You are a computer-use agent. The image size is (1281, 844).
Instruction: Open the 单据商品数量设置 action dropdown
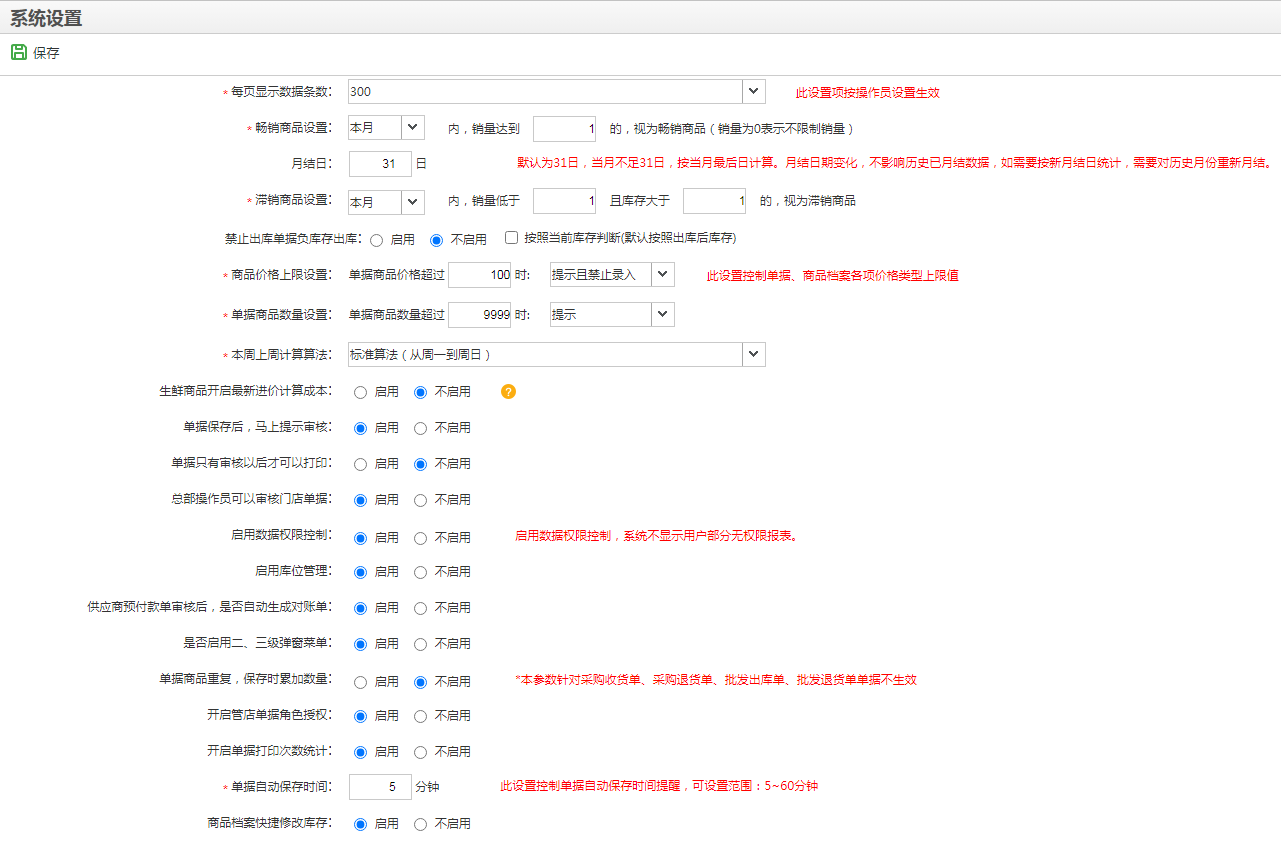pyautogui.click(x=663, y=315)
